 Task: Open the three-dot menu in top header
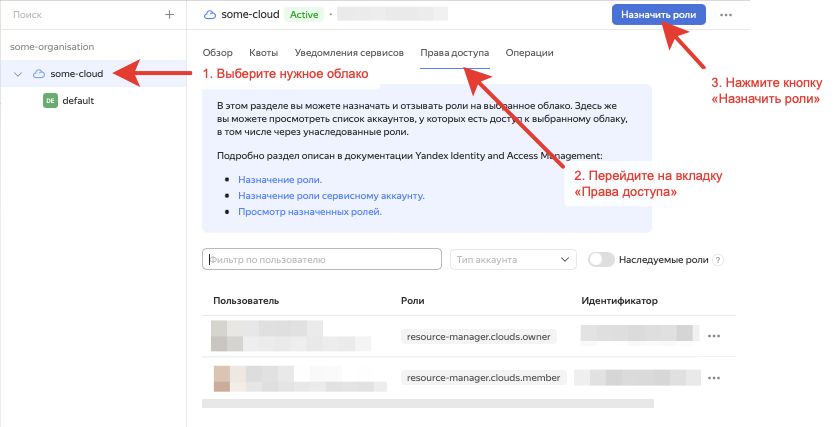(726, 15)
